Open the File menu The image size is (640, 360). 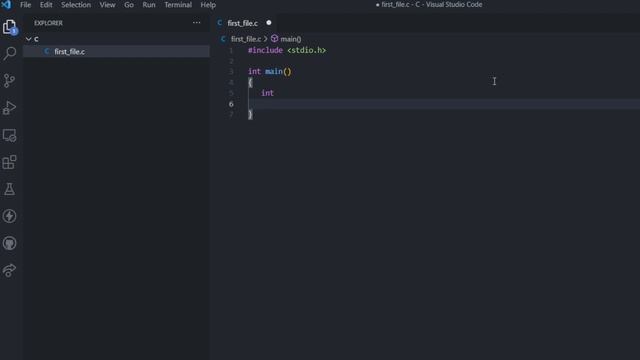[x=26, y=5]
